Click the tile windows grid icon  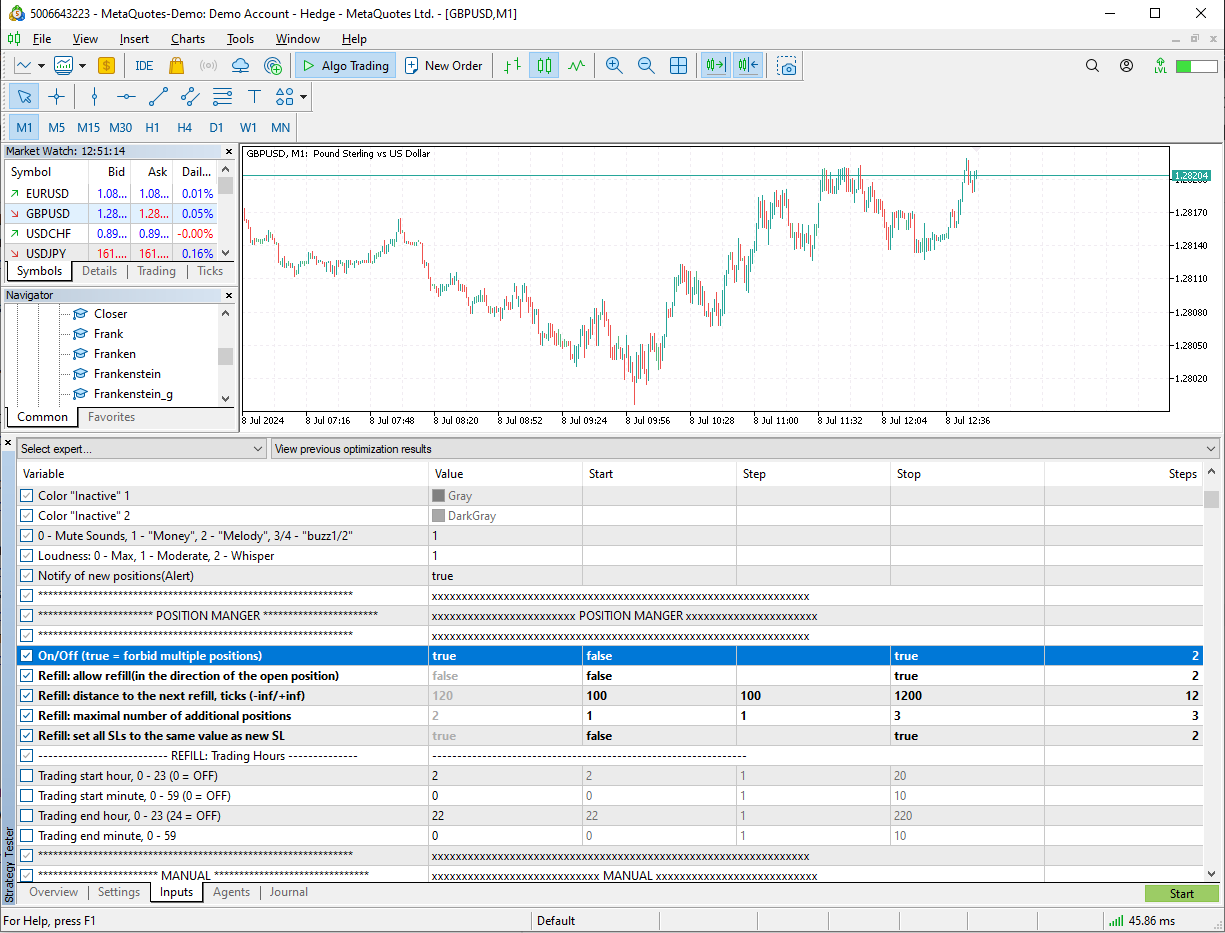coord(678,66)
